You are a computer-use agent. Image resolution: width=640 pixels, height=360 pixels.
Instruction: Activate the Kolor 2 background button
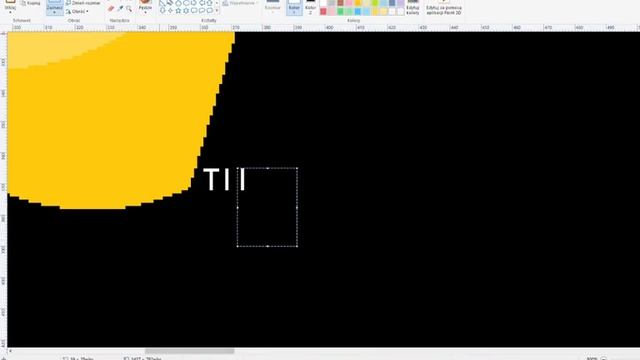coord(310,7)
